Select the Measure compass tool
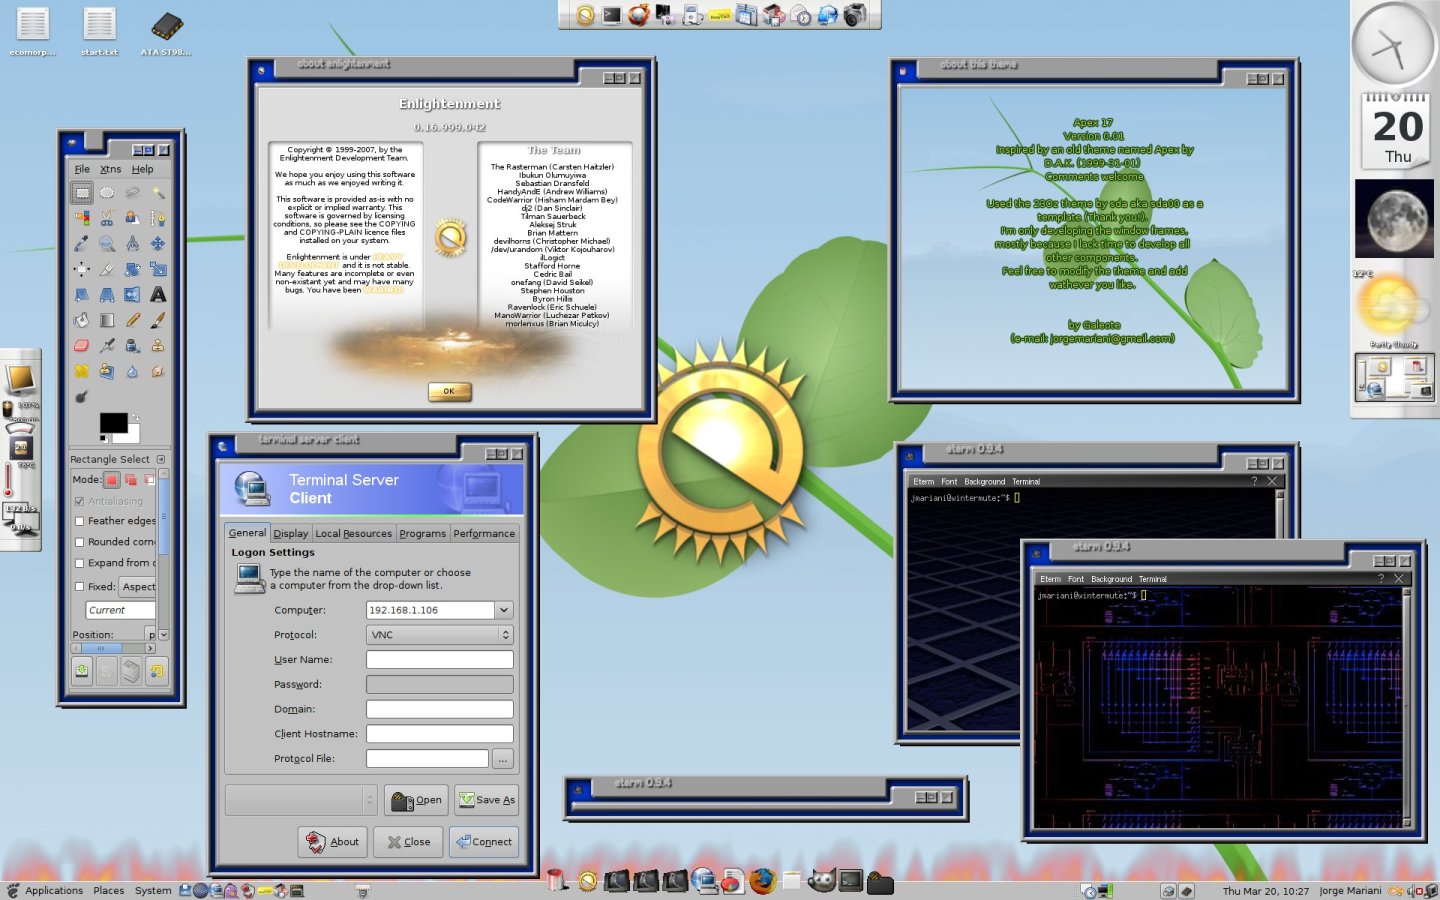This screenshot has width=1440, height=900. coord(132,243)
